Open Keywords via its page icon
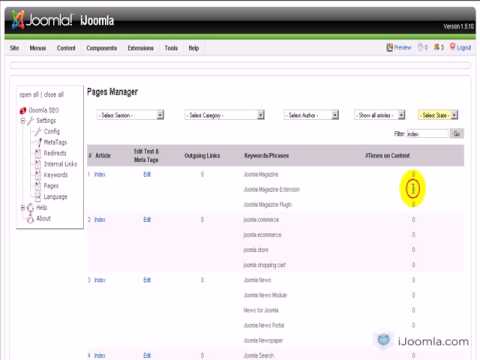The width and height of the screenshot is (480, 360). click(38, 175)
